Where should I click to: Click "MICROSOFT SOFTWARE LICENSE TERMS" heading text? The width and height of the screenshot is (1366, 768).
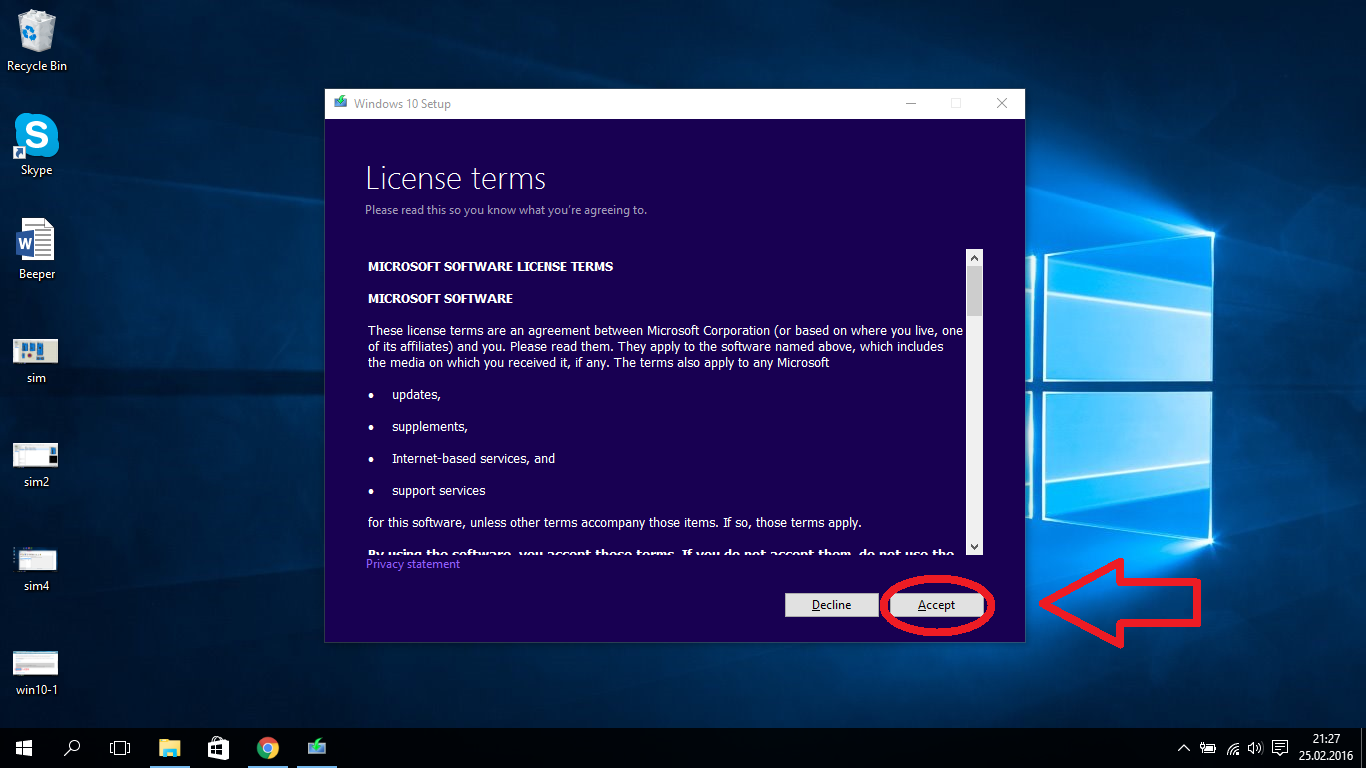pos(491,267)
